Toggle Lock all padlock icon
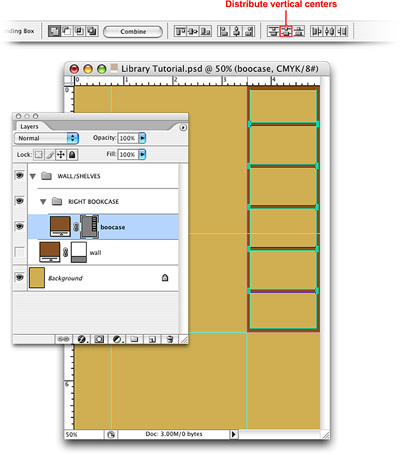The width and height of the screenshot is (400, 455). point(72,155)
